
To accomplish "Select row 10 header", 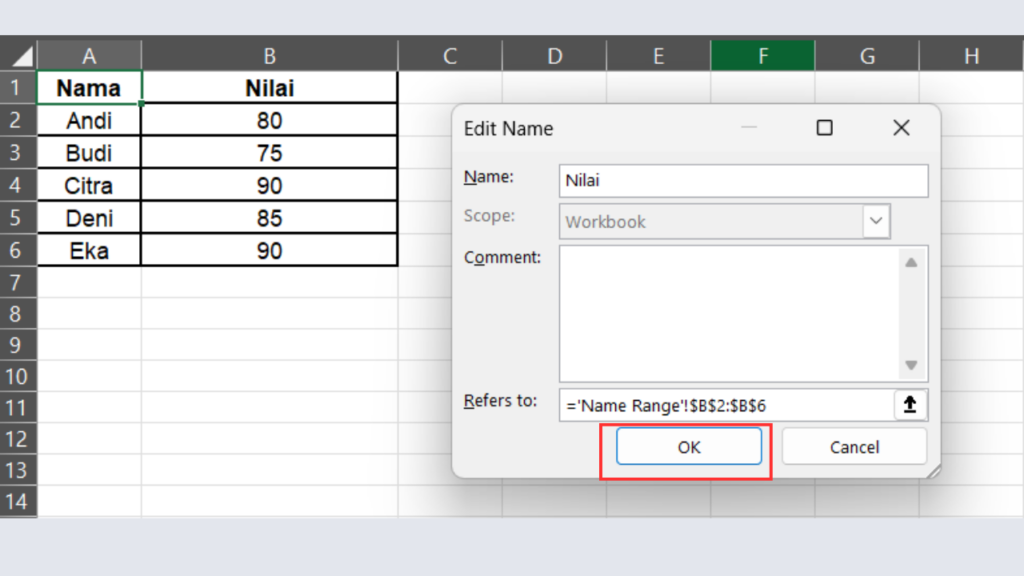I will tap(18, 377).
